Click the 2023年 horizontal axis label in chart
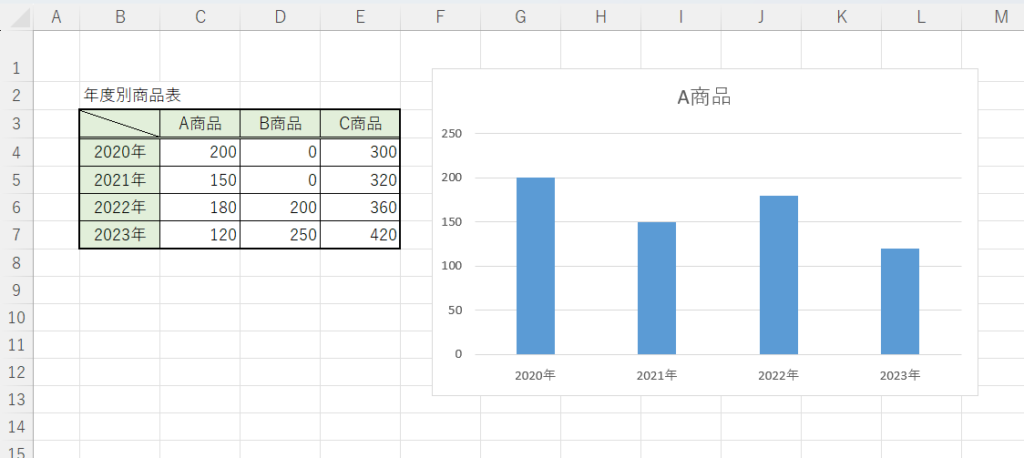1024x458 pixels. [900, 376]
